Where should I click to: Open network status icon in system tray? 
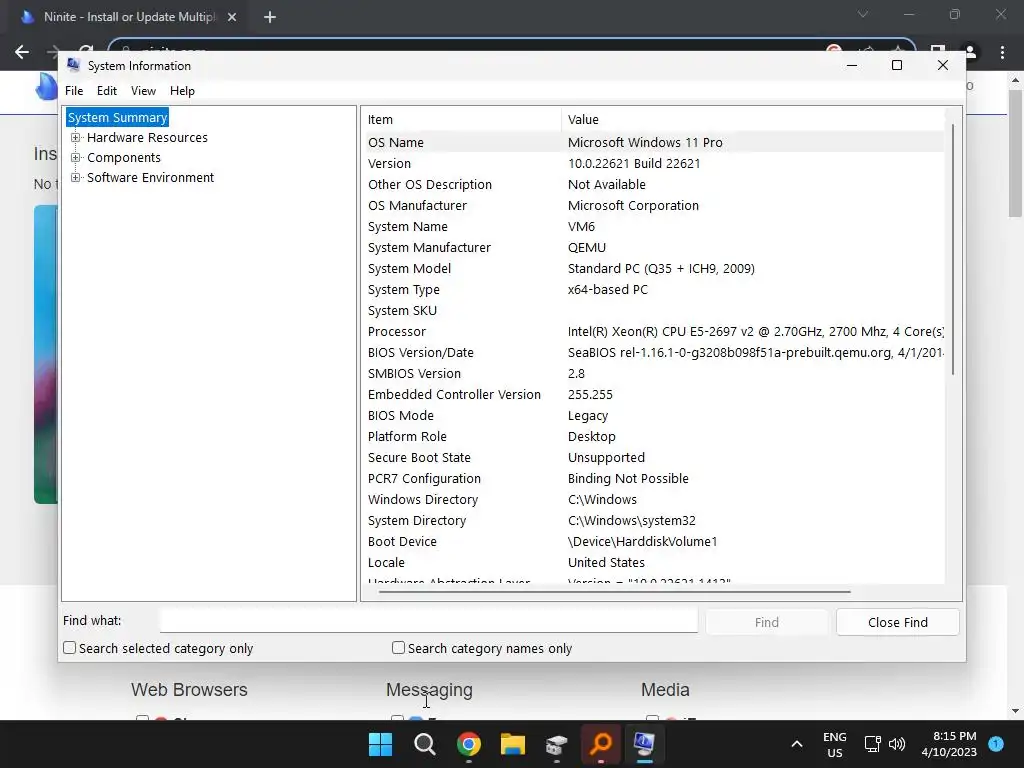click(x=872, y=744)
